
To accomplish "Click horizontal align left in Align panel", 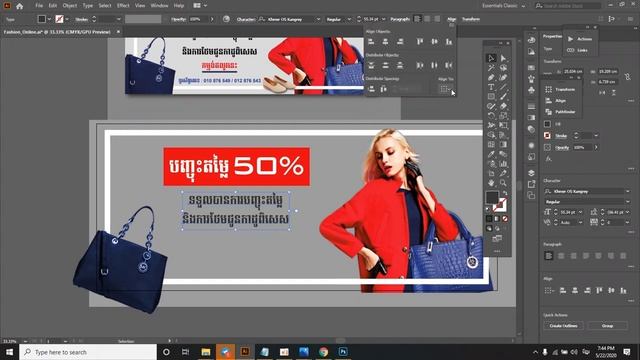I will click(x=371, y=42).
